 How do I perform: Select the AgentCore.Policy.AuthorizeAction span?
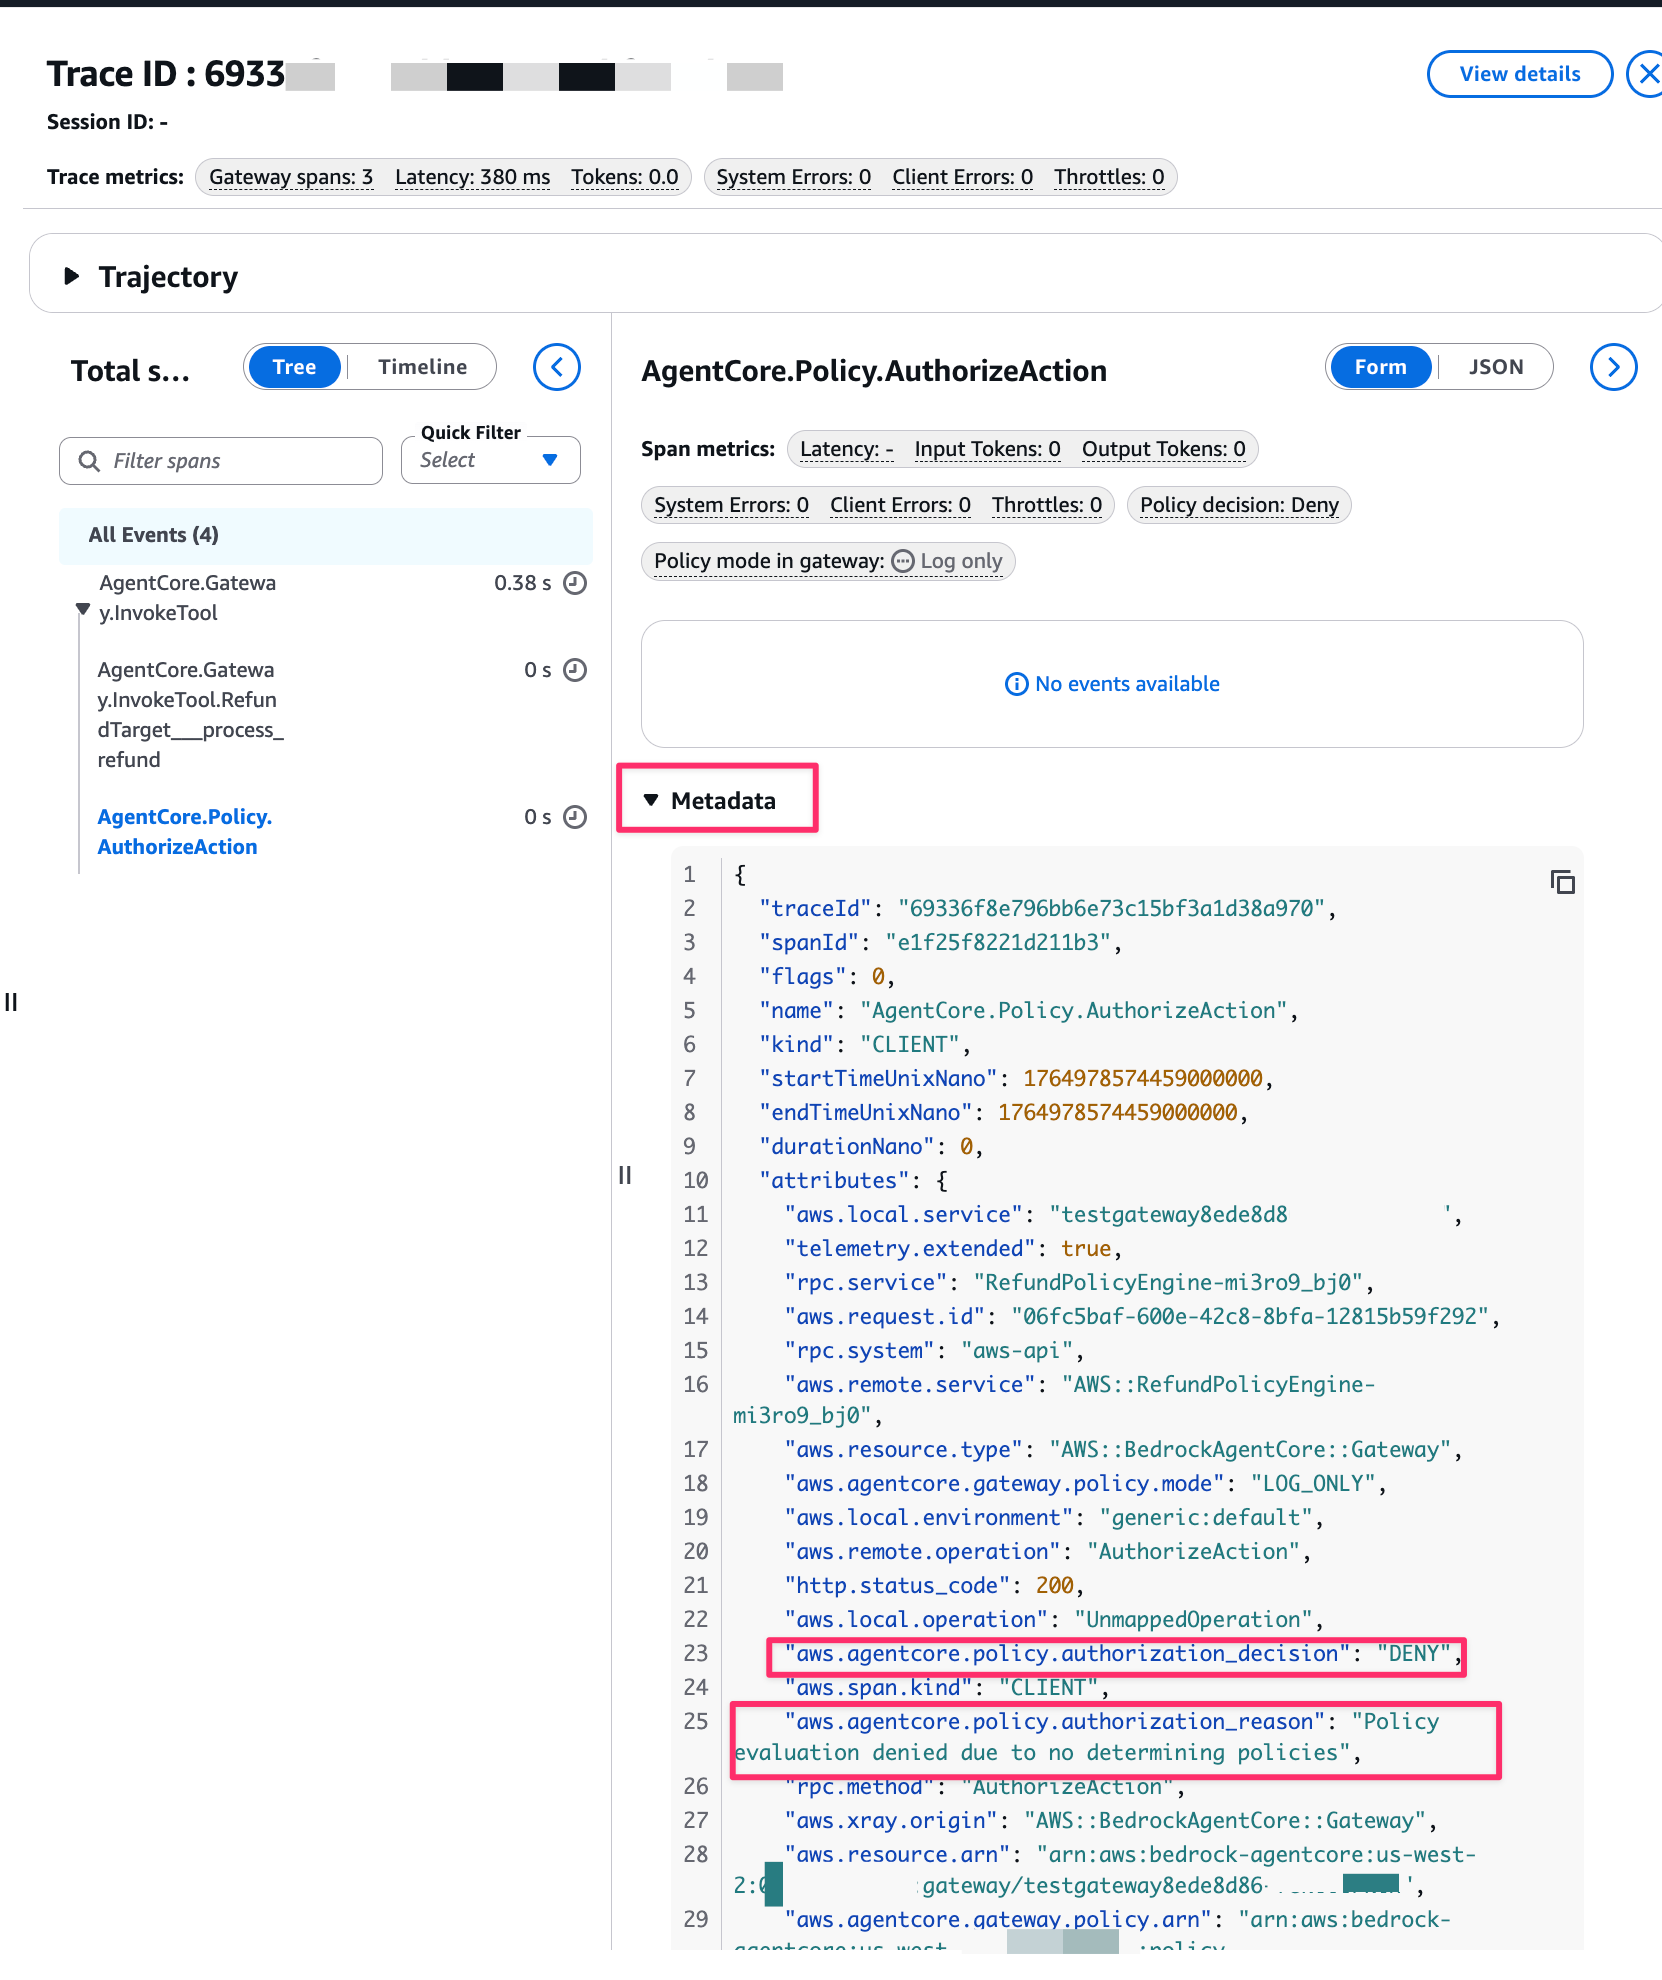click(184, 832)
